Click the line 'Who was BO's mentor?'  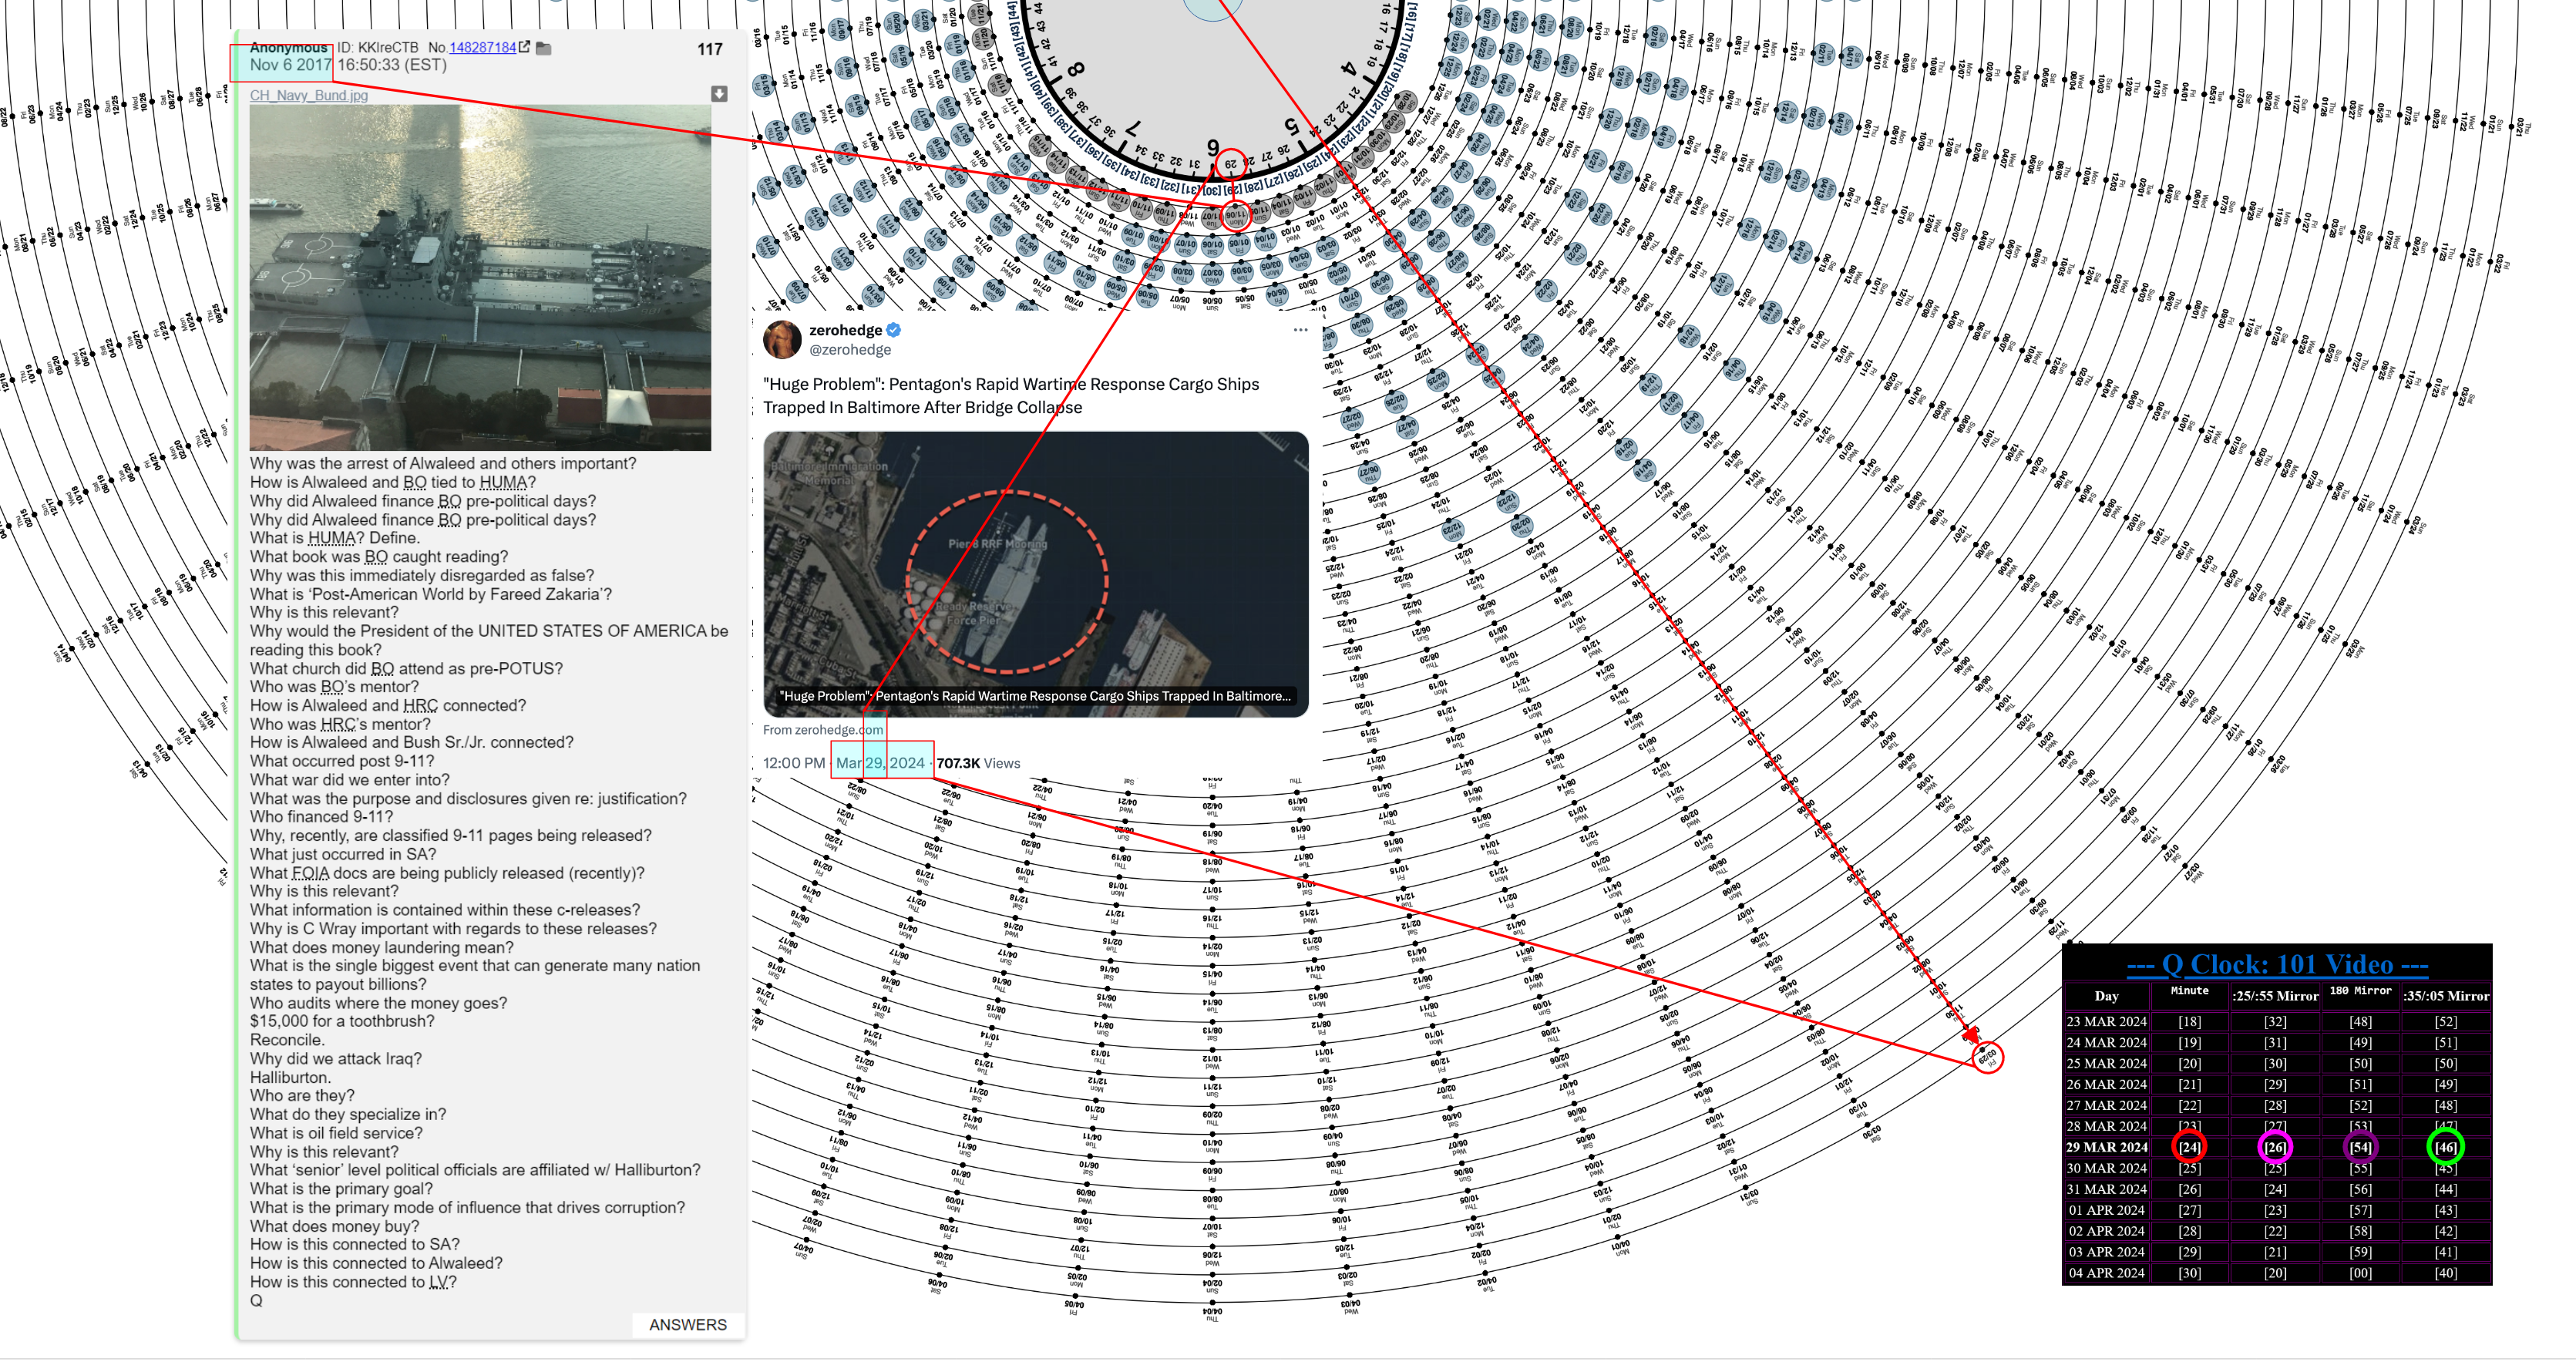334,687
